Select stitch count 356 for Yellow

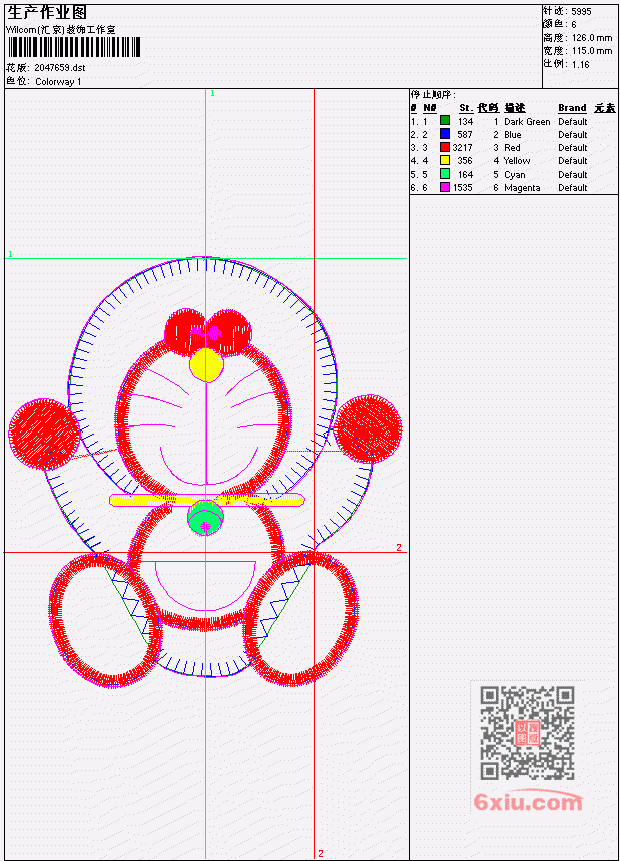(x=465, y=161)
